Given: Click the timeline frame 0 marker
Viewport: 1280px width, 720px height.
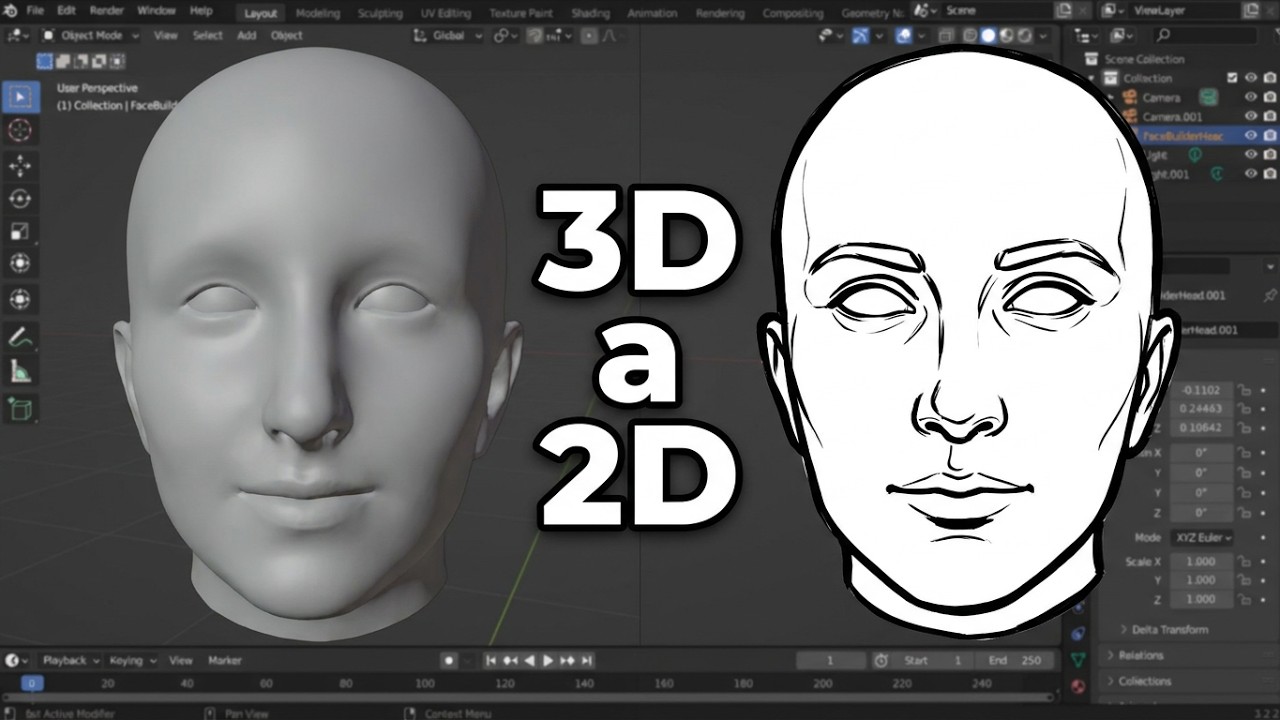Looking at the screenshot, I should click(32, 683).
